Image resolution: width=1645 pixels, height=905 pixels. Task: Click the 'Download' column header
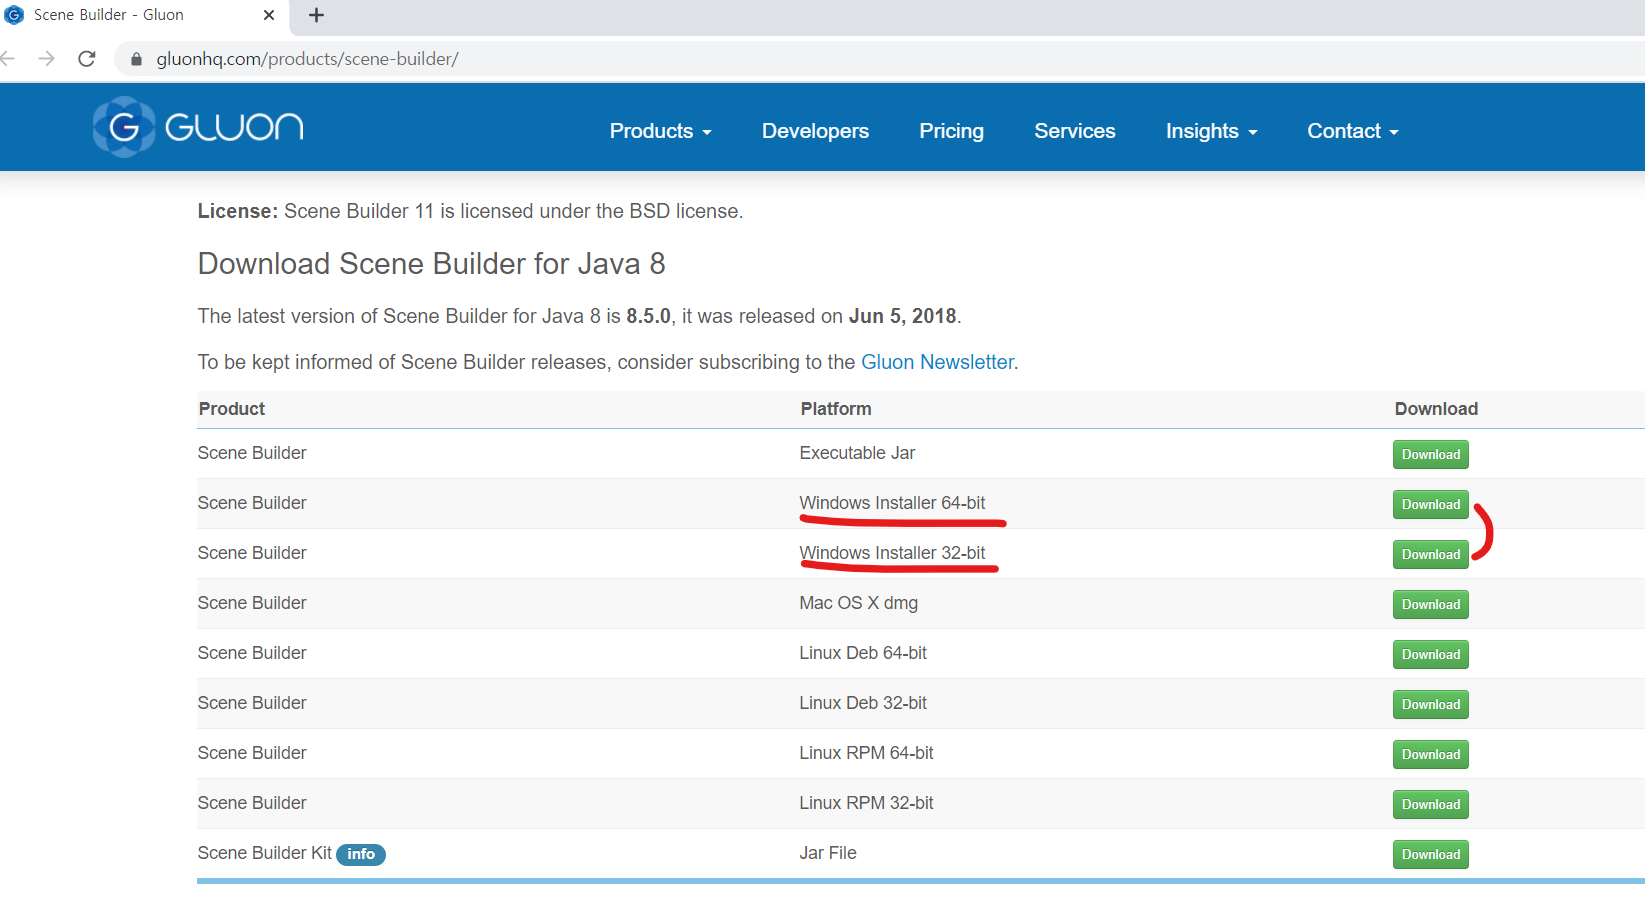point(1436,409)
